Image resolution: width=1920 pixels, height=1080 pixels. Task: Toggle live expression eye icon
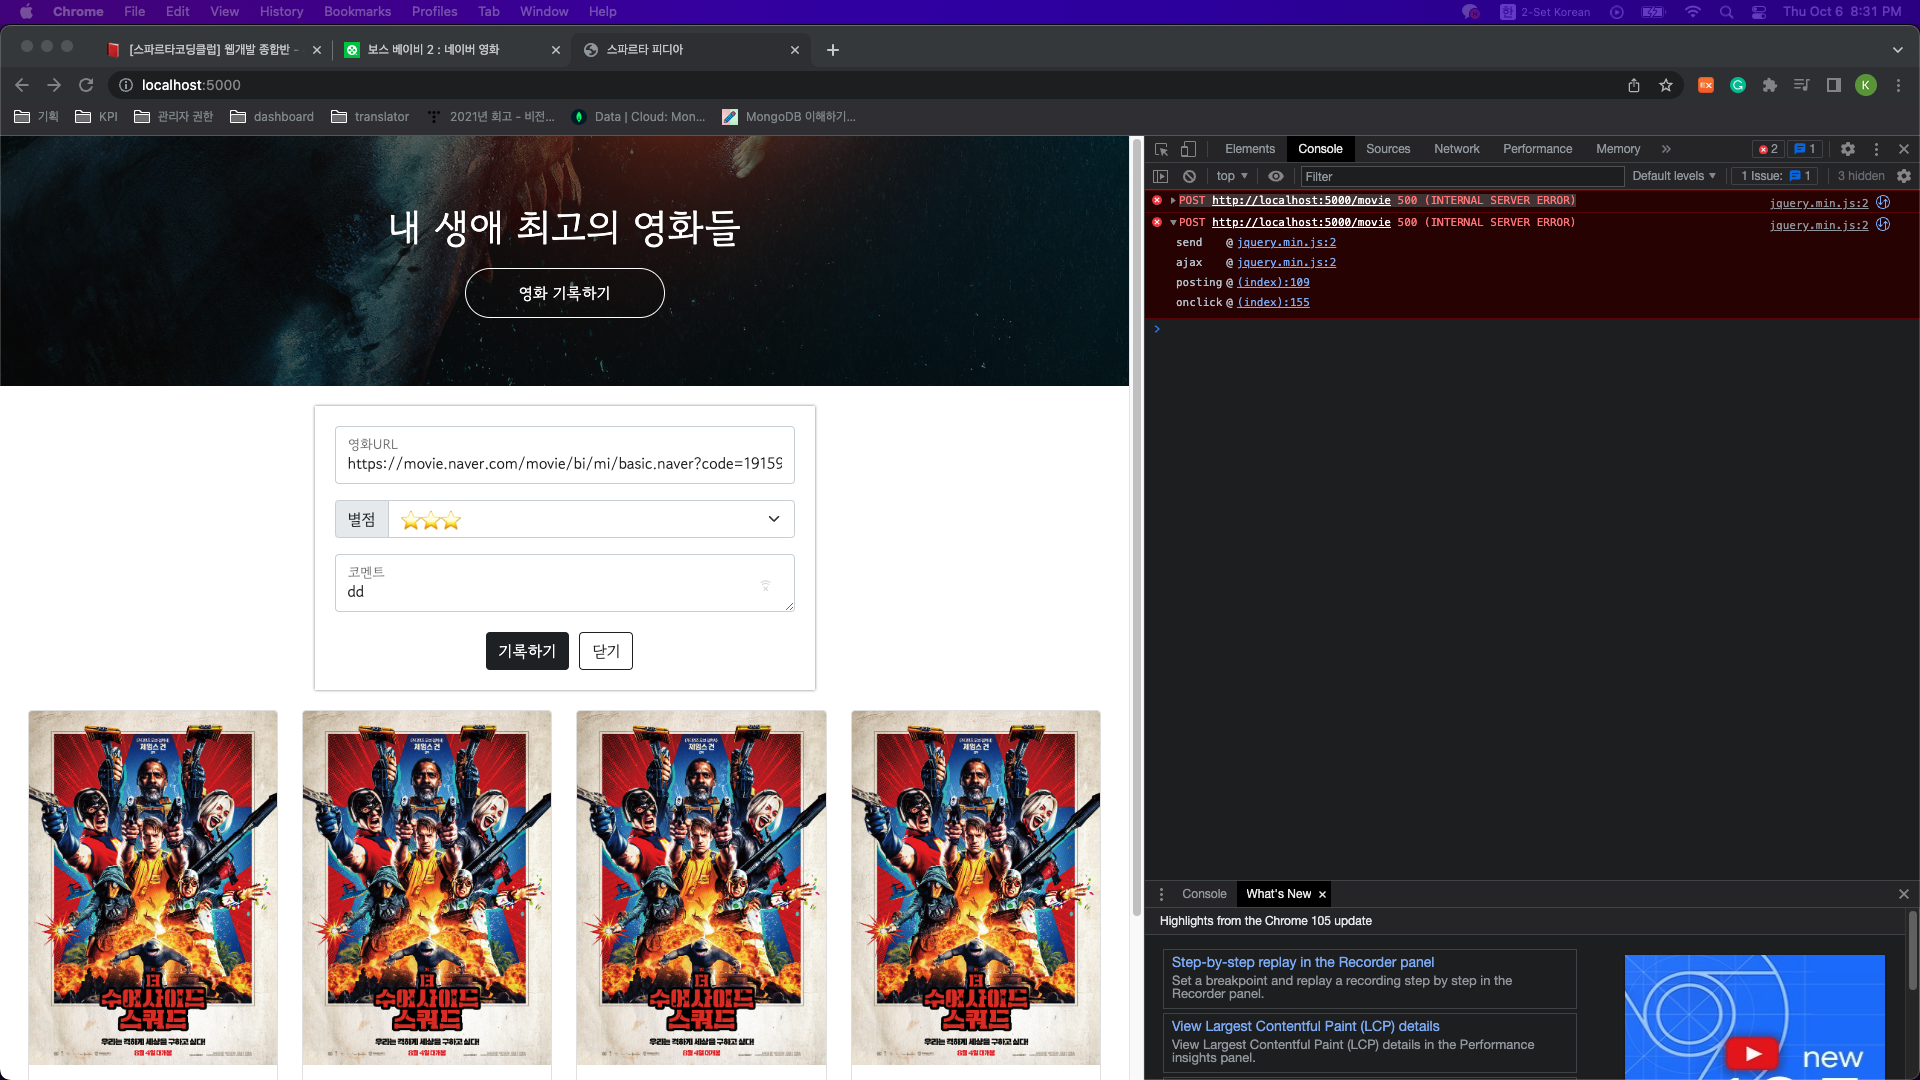pyautogui.click(x=1276, y=176)
